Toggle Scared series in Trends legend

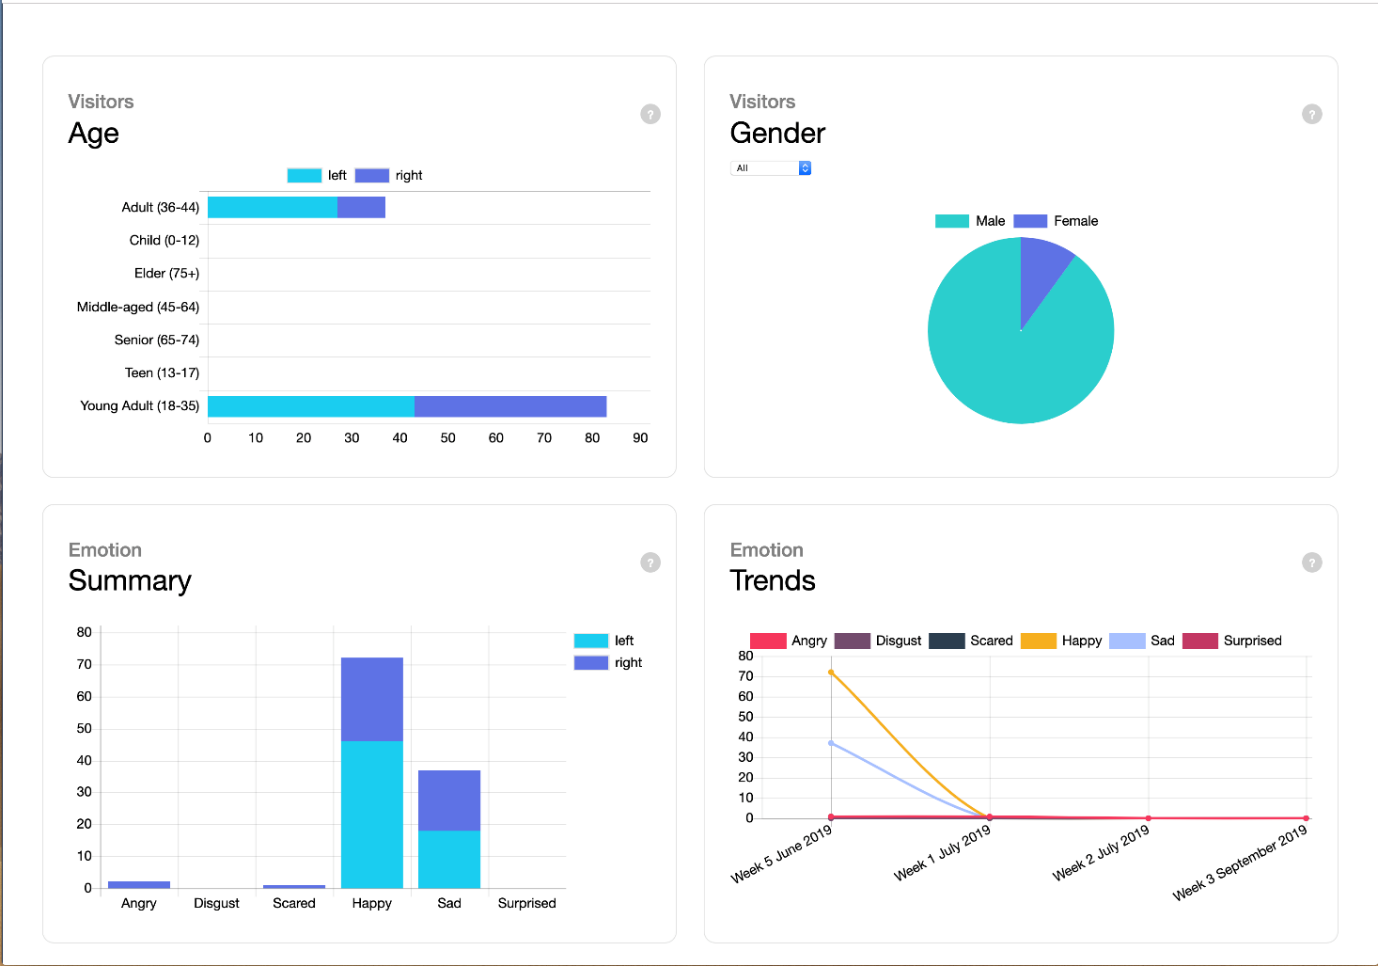point(971,641)
